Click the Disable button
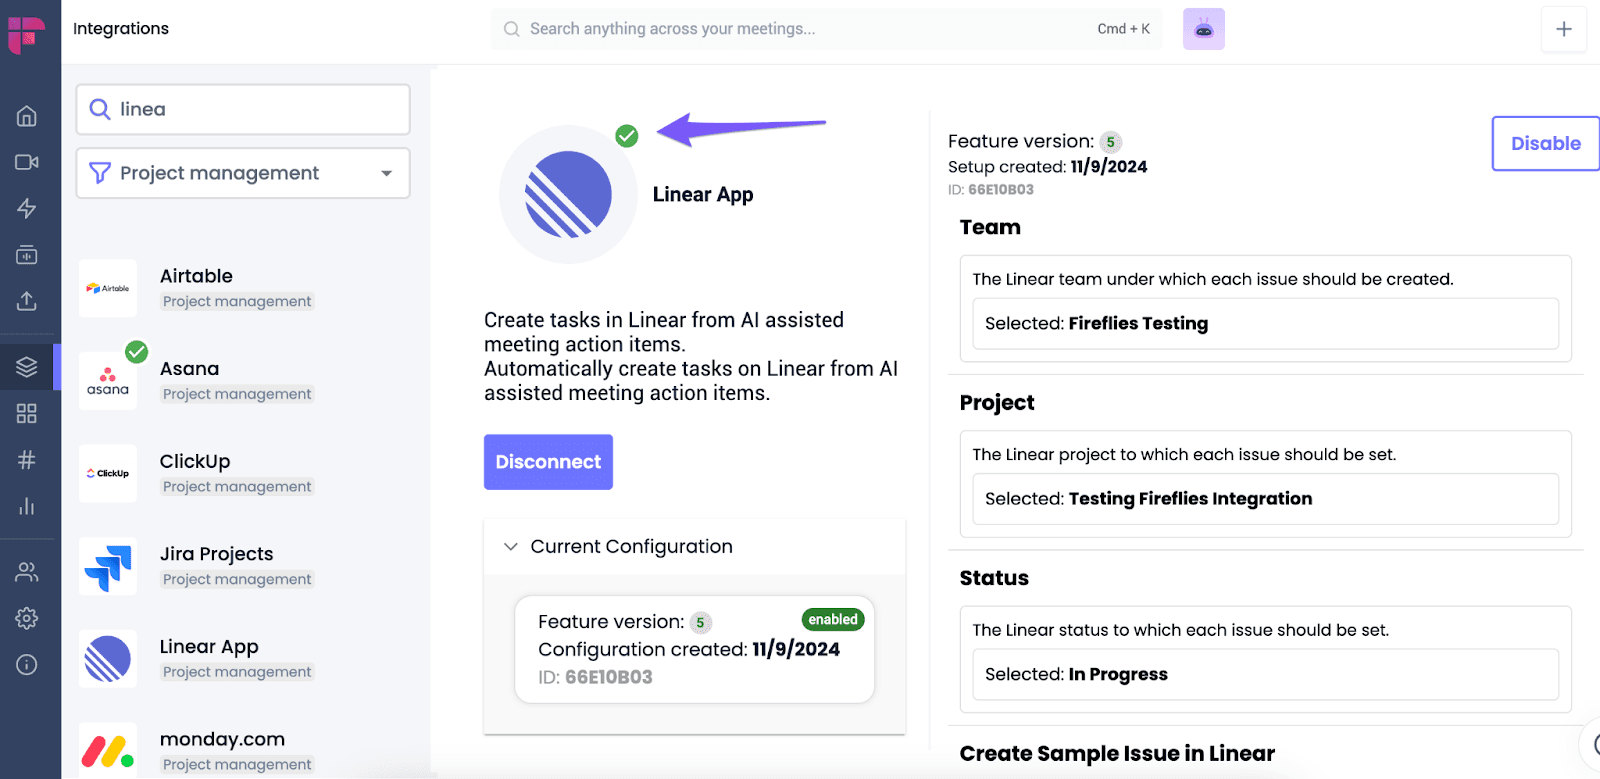1600x779 pixels. click(1545, 143)
